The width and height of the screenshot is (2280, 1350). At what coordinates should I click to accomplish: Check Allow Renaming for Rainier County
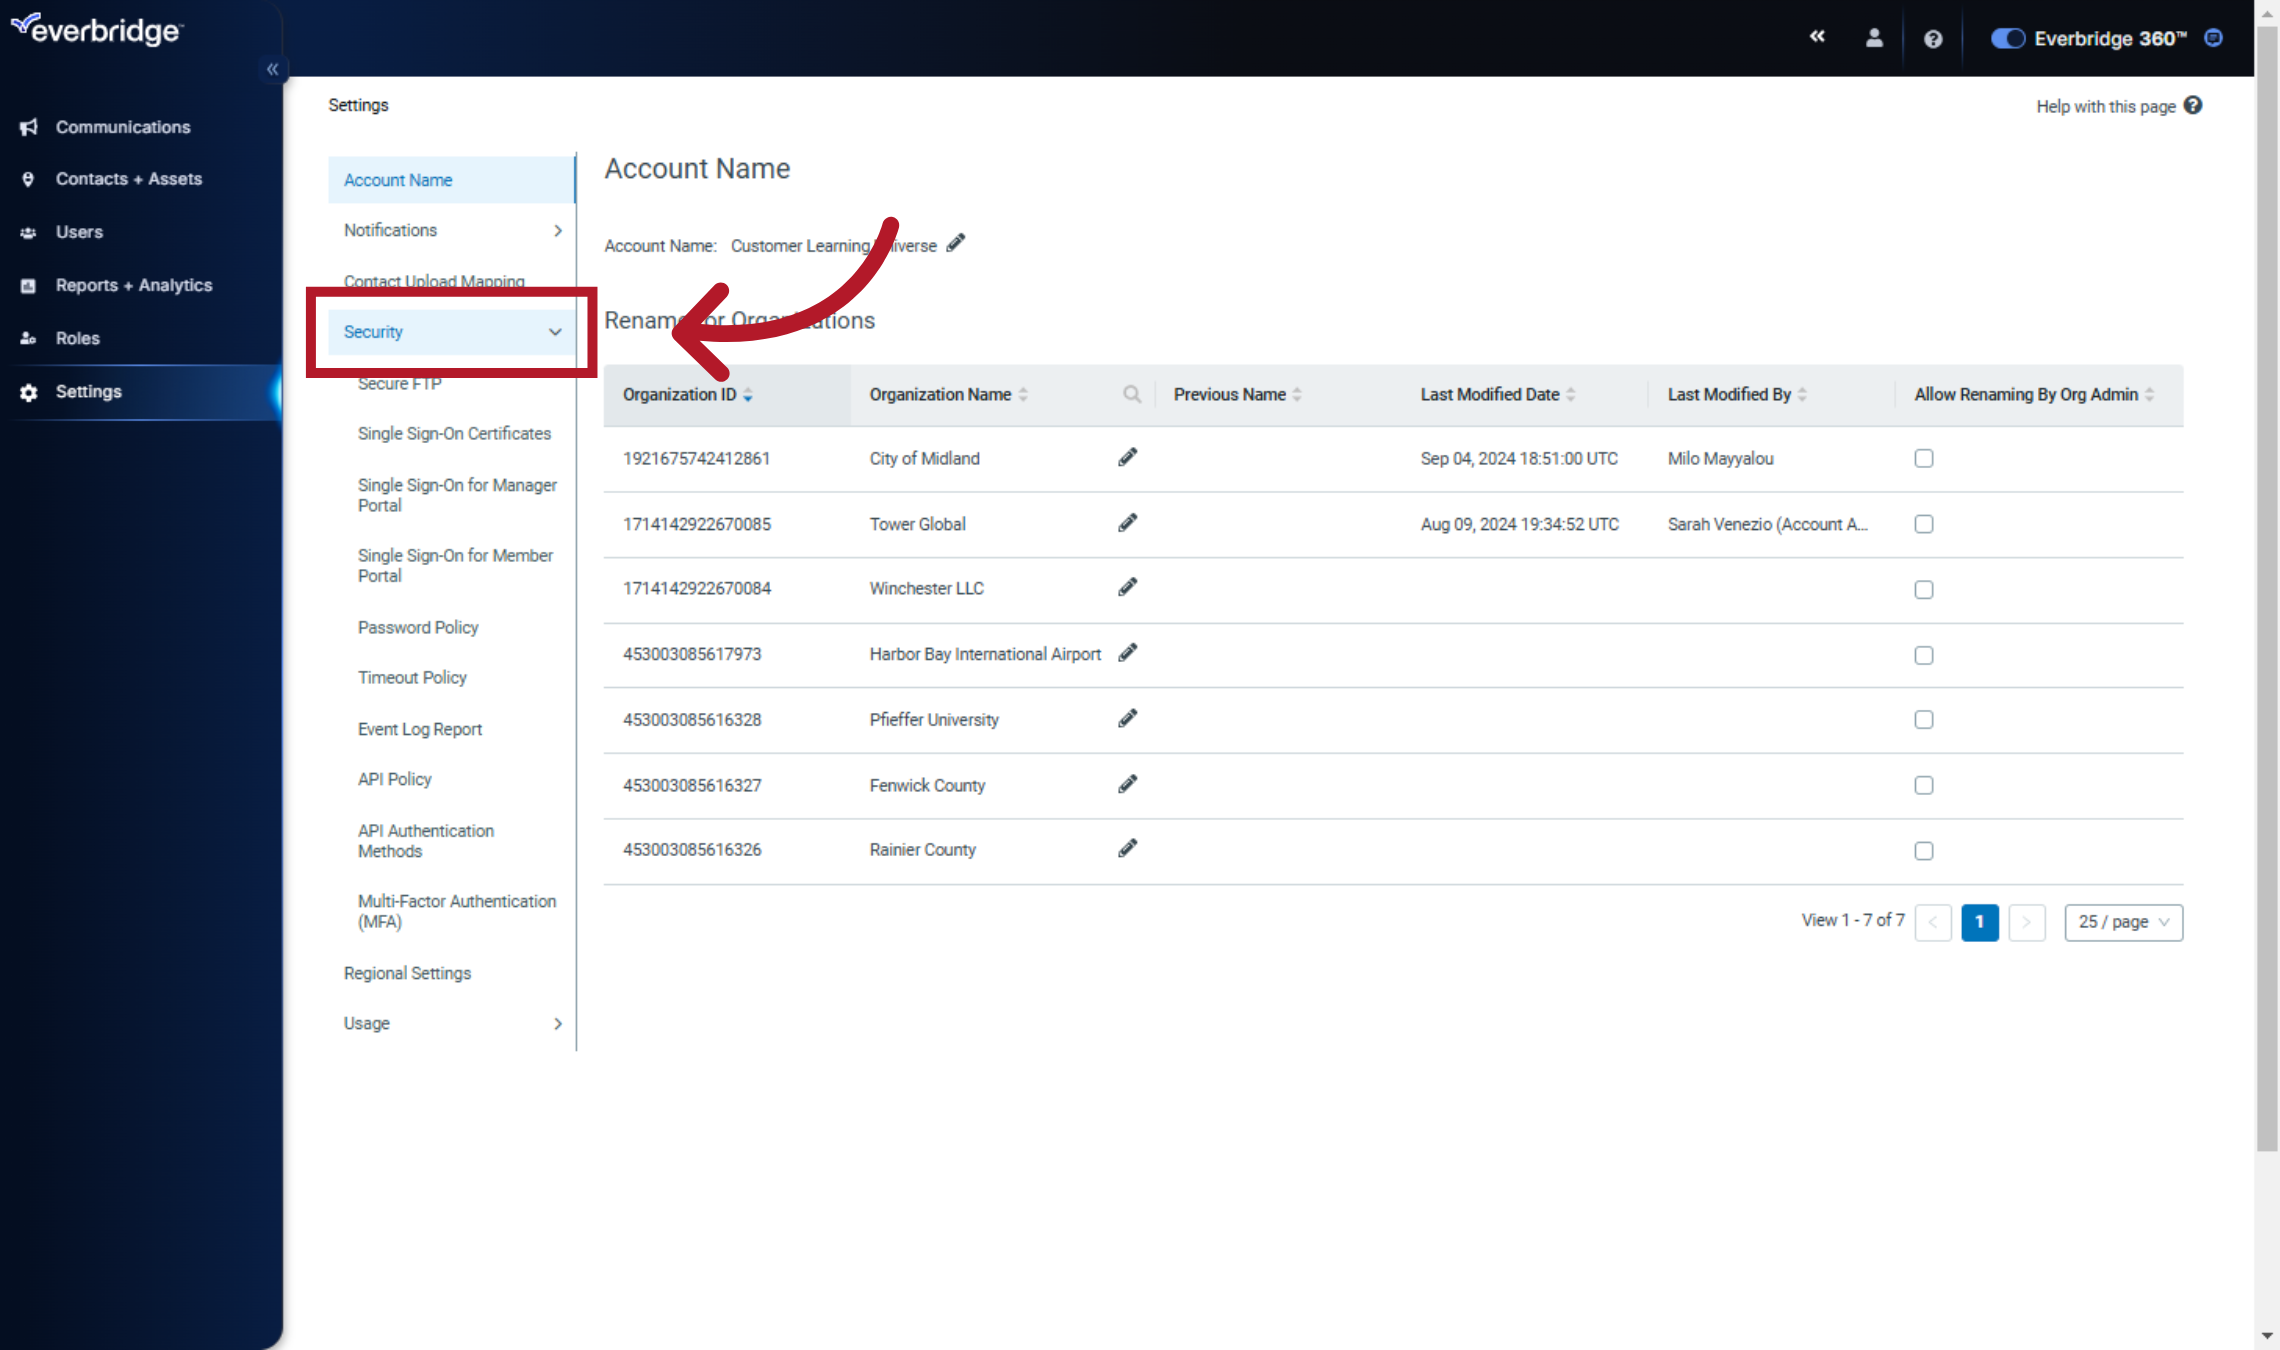[1923, 850]
